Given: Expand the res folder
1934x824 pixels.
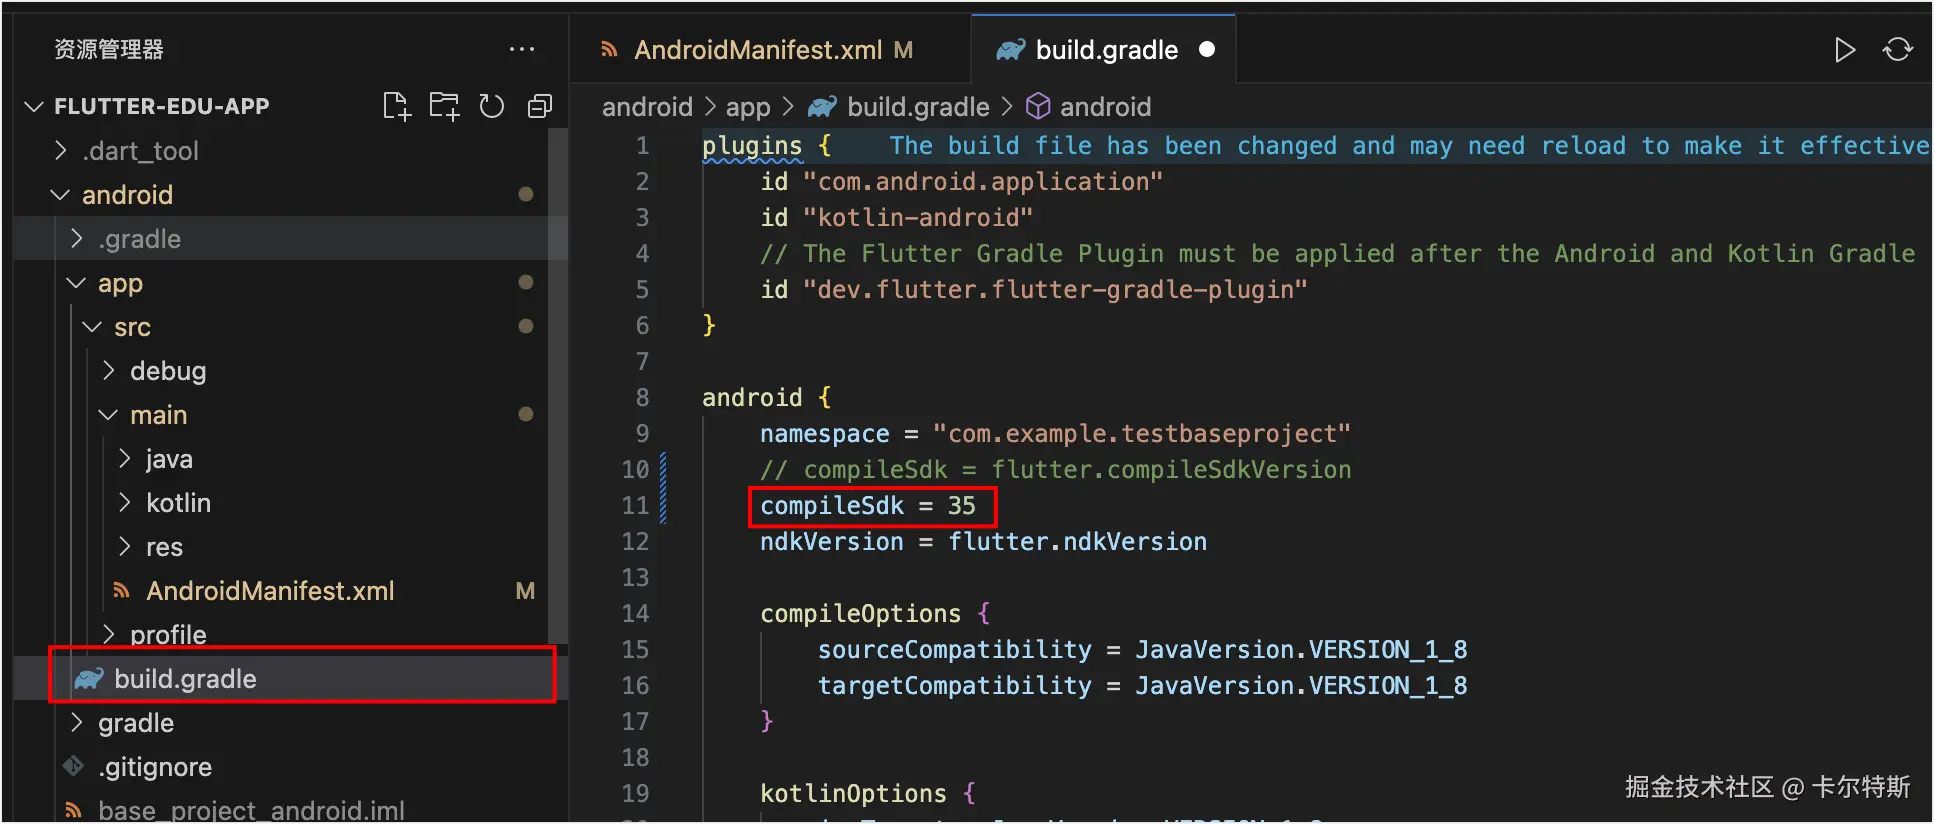Looking at the screenshot, I should click(x=125, y=546).
